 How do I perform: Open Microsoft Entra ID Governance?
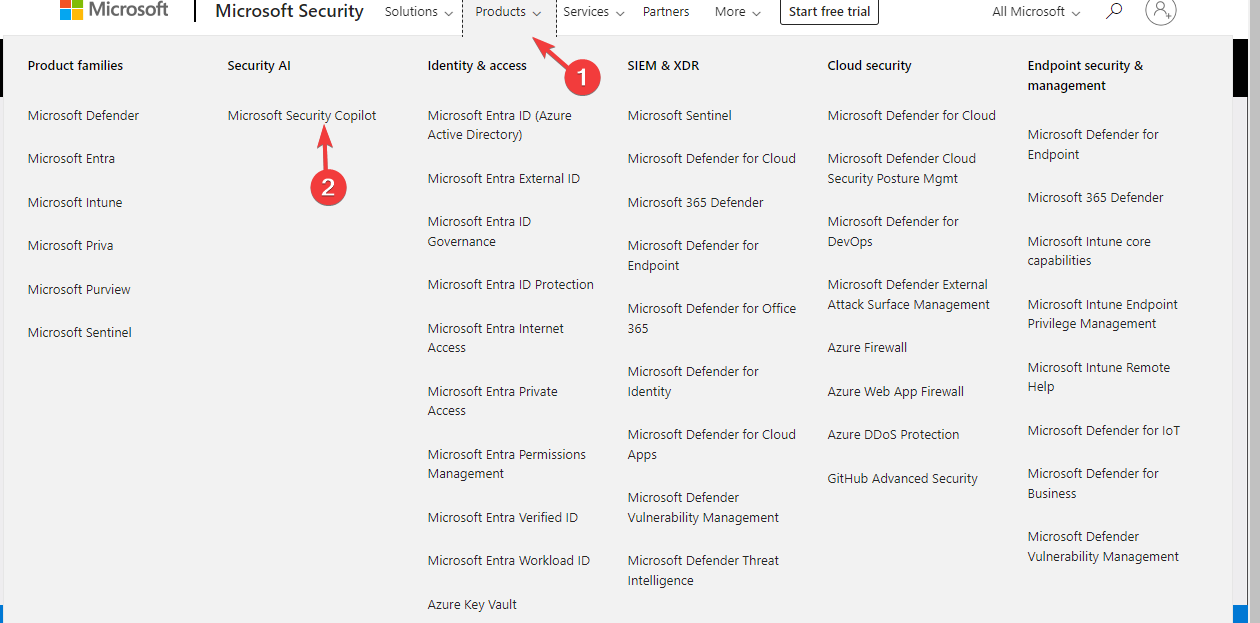[x=479, y=232]
